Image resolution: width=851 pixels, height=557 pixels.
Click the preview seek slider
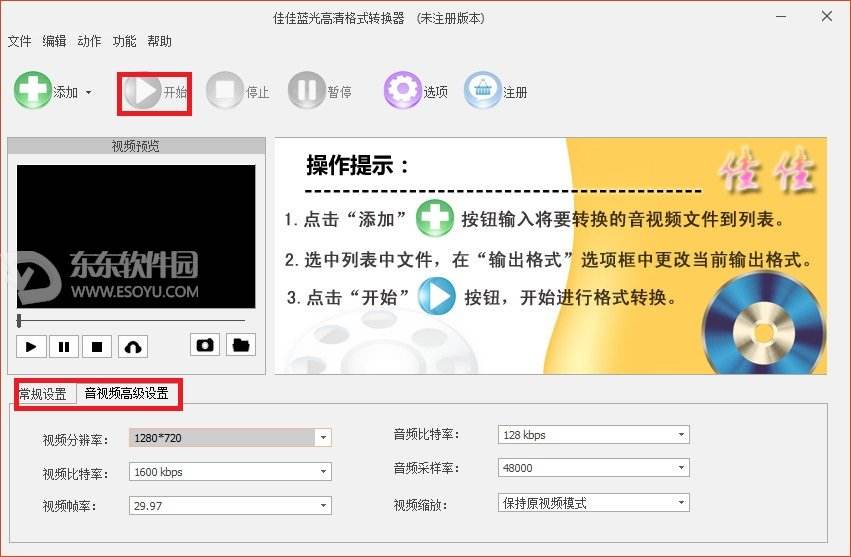click(x=131, y=321)
